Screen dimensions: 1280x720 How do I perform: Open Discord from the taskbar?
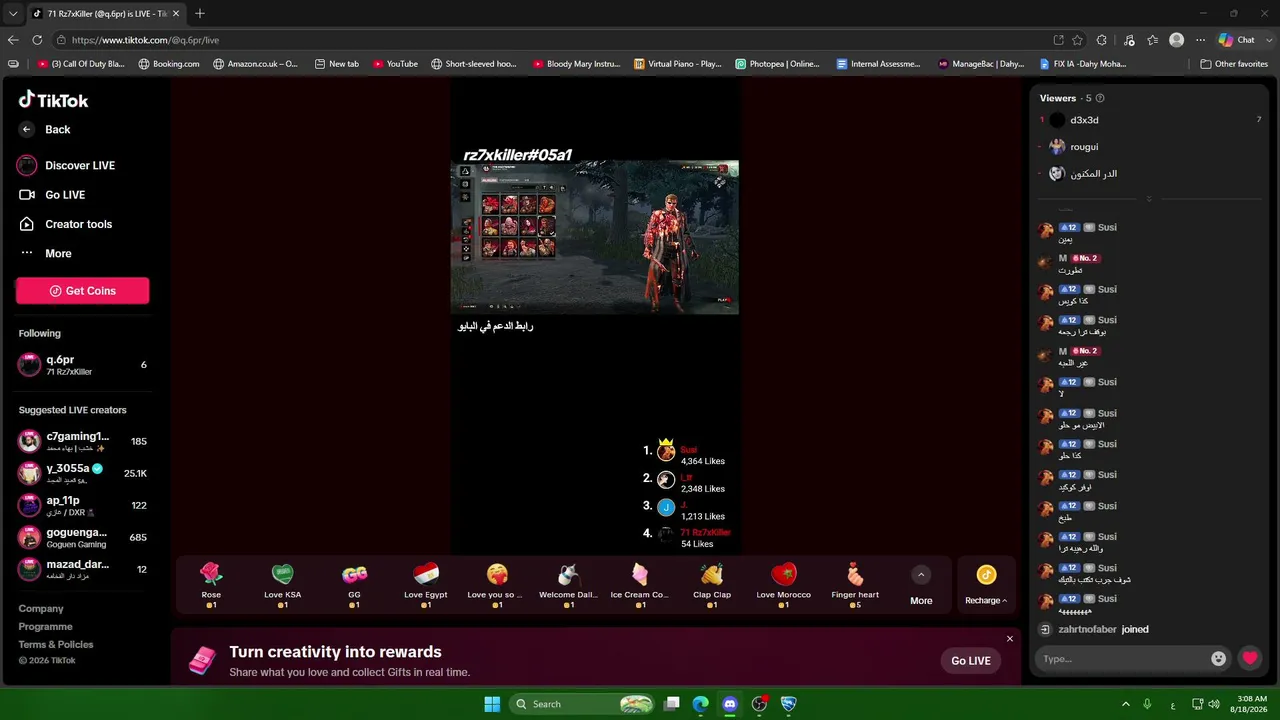pos(730,704)
